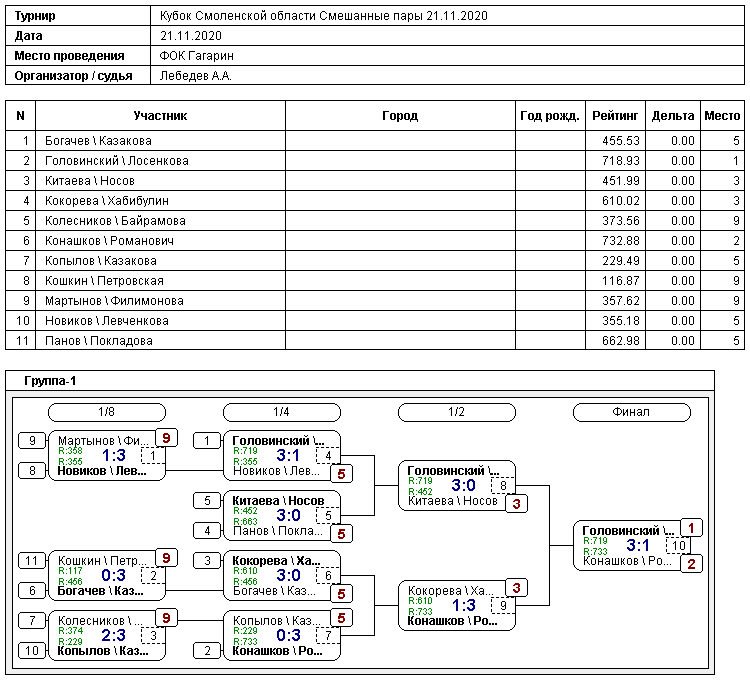Select the Место column header
750x680 pixels.
(x=722, y=116)
